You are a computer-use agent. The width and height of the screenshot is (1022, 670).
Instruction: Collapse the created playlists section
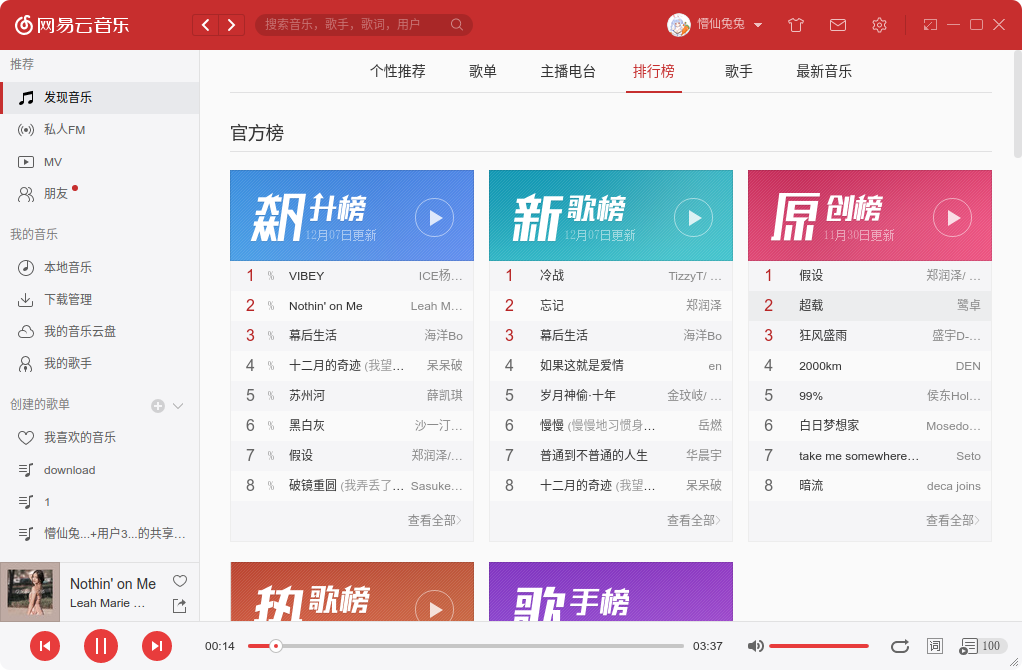(x=179, y=406)
